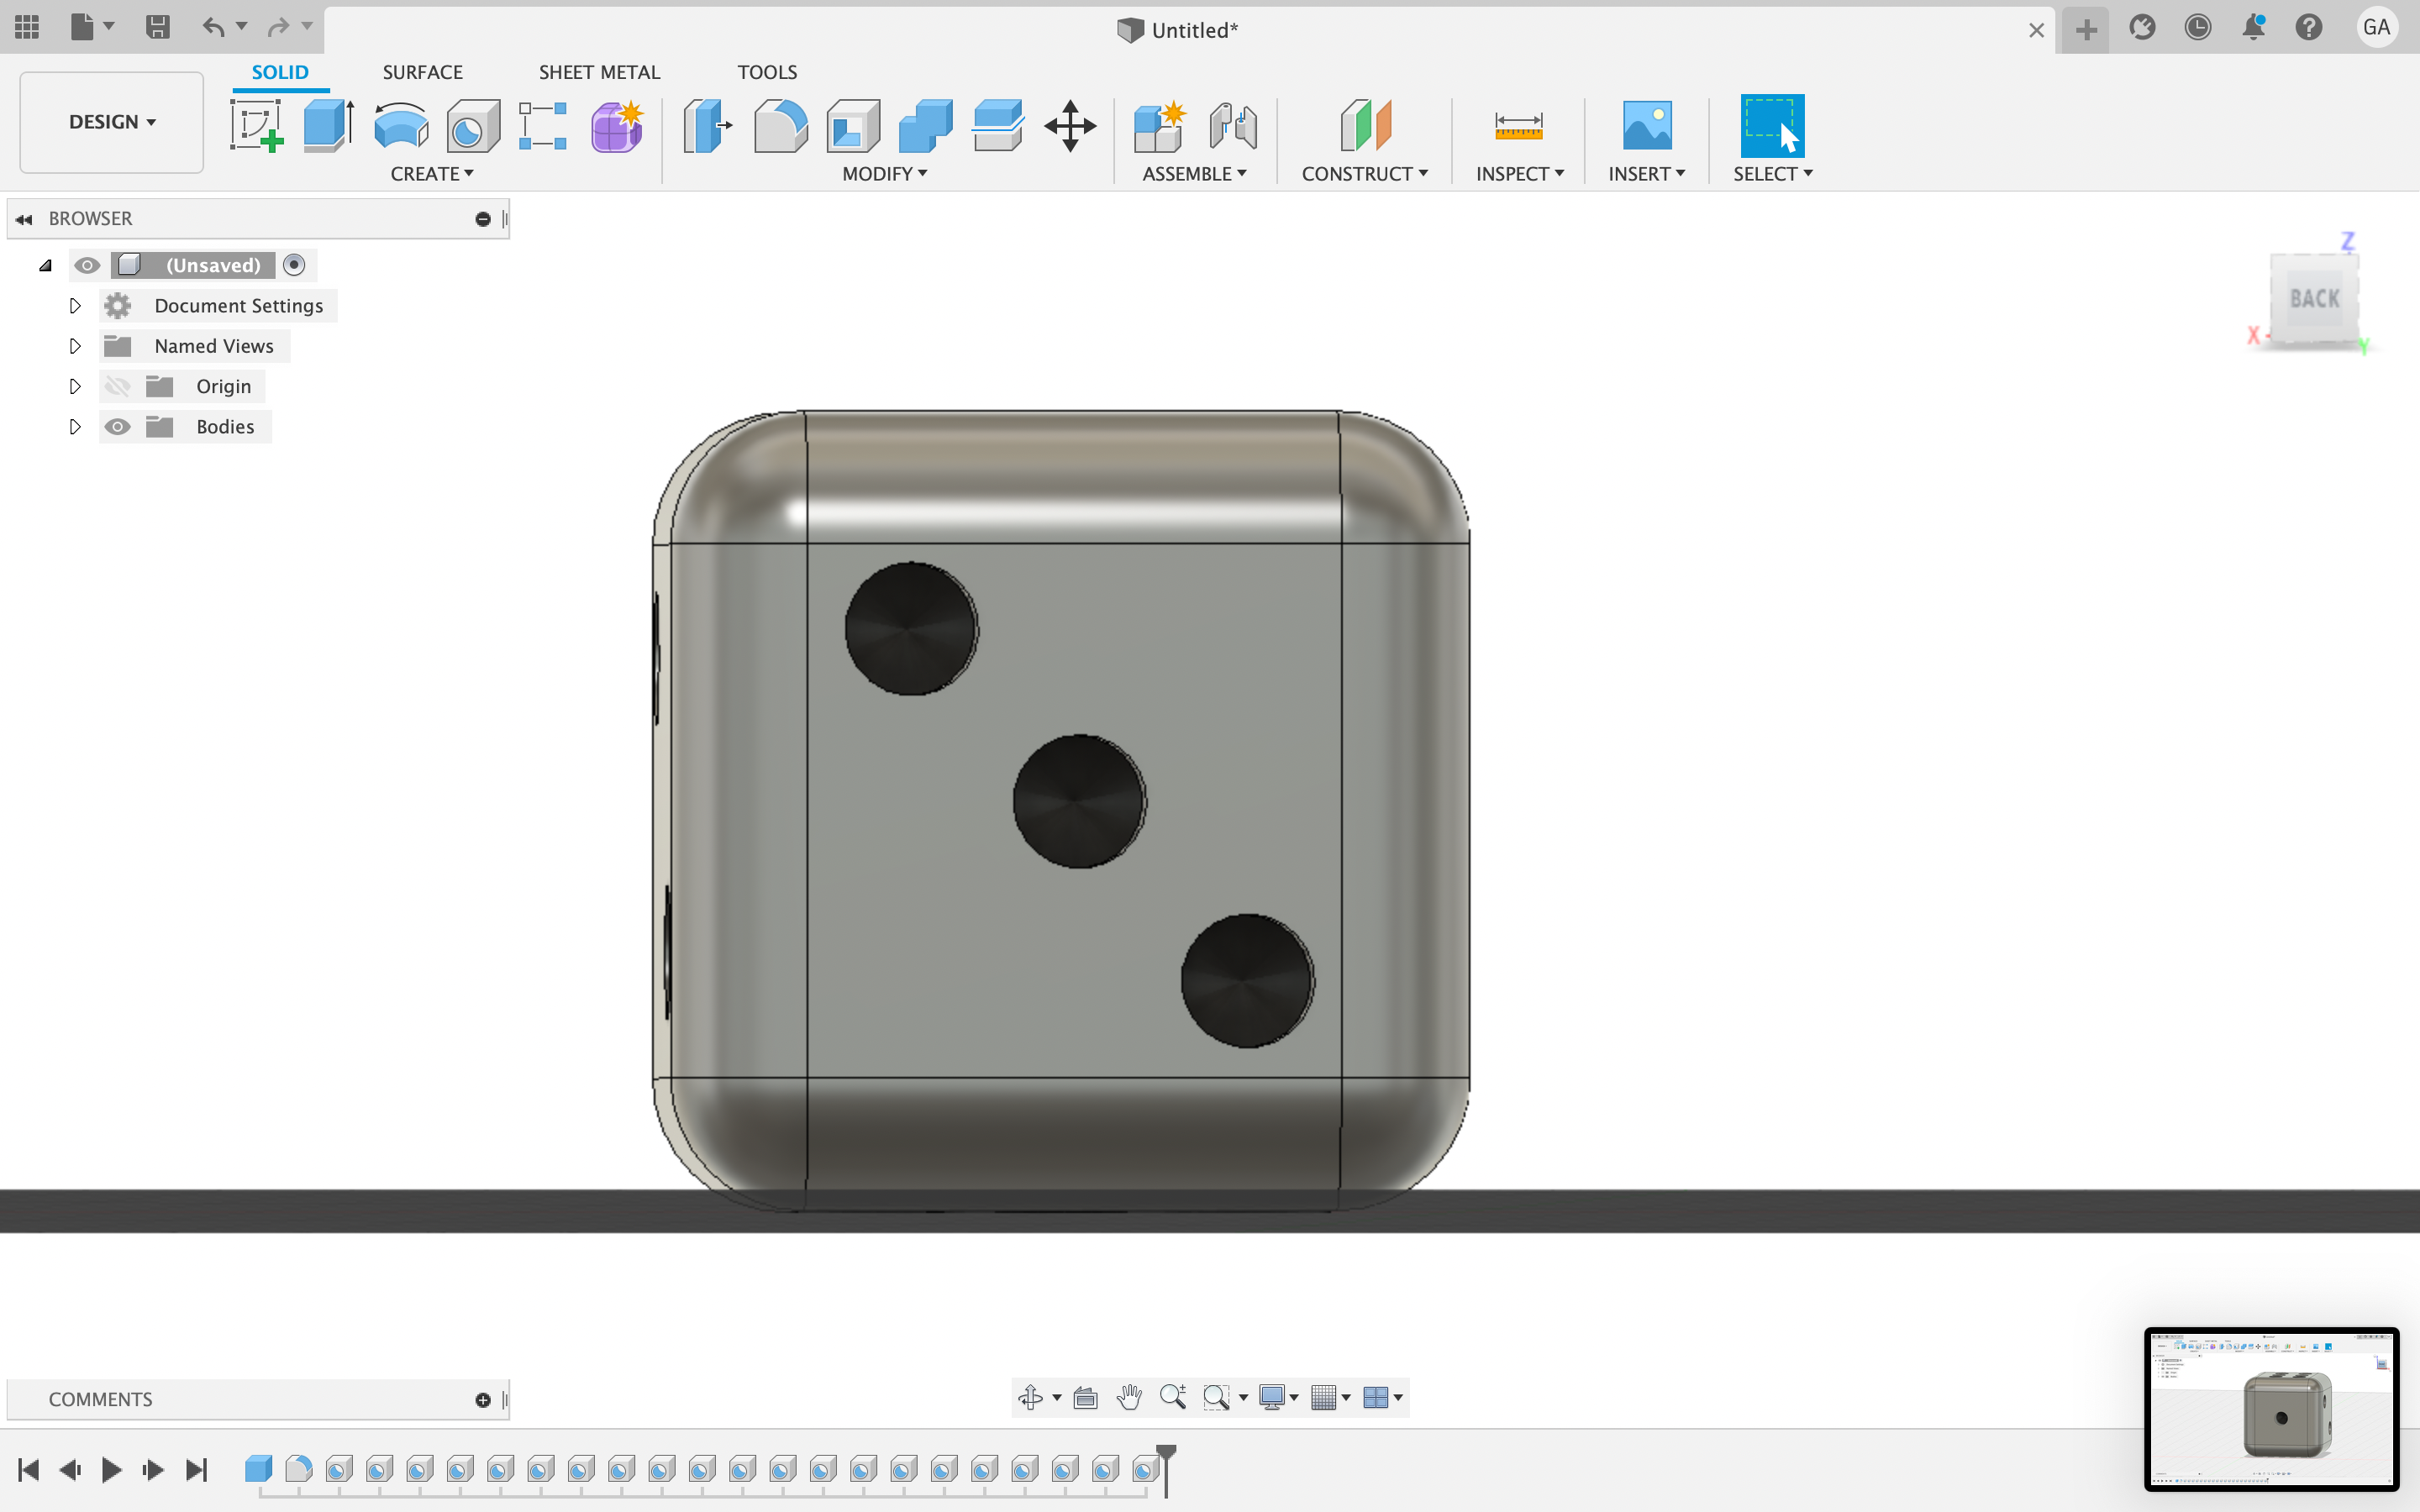Open the Fillet tool

click(x=779, y=125)
